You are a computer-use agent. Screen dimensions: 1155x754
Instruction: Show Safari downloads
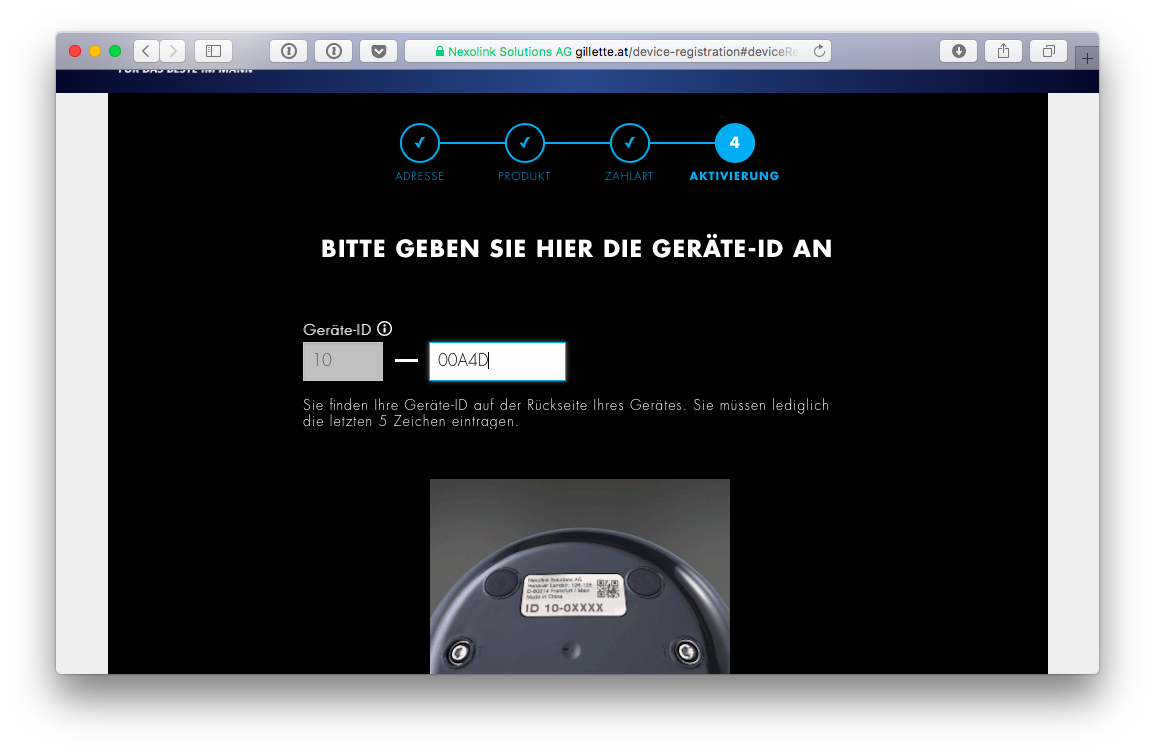pyautogui.click(x=958, y=51)
